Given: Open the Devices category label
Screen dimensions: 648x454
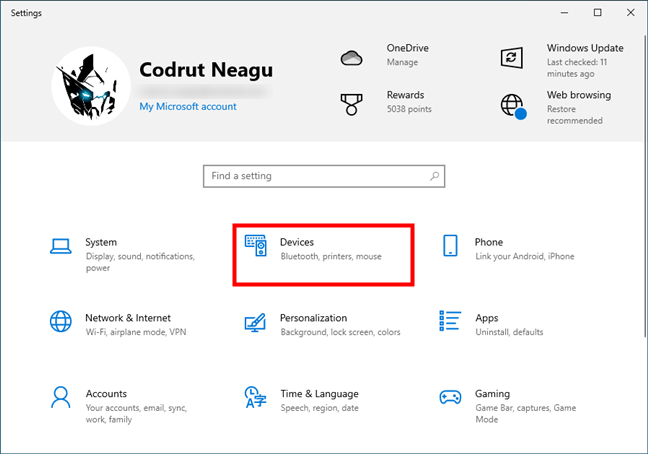Looking at the screenshot, I should click(x=297, y=242).
